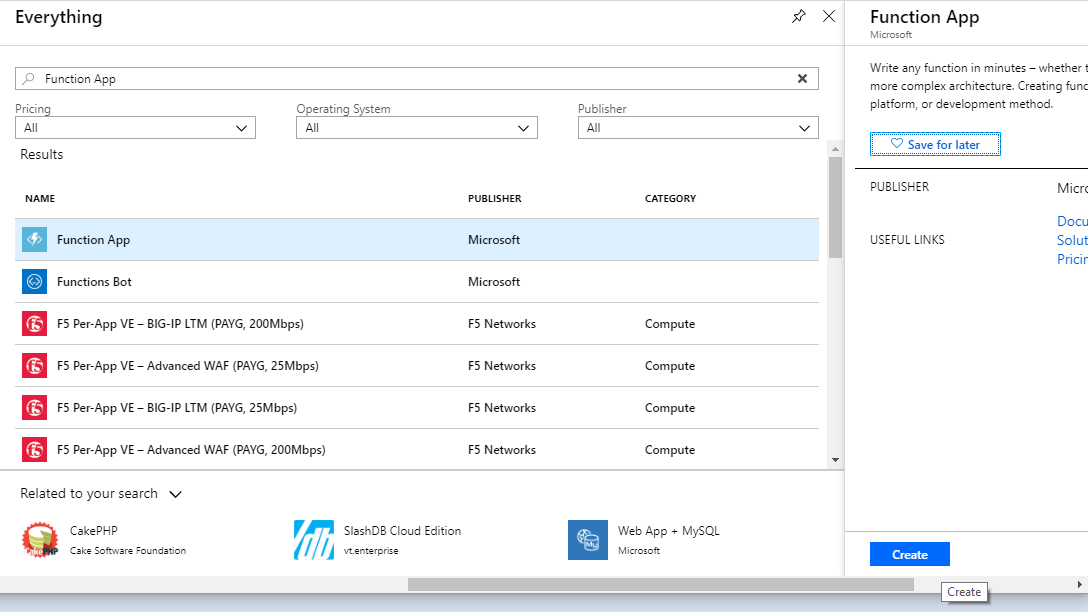This screenshot has width=1088, height=612.
Task: Open the Pricing useful link
Action: click(x=1072, y=259)
